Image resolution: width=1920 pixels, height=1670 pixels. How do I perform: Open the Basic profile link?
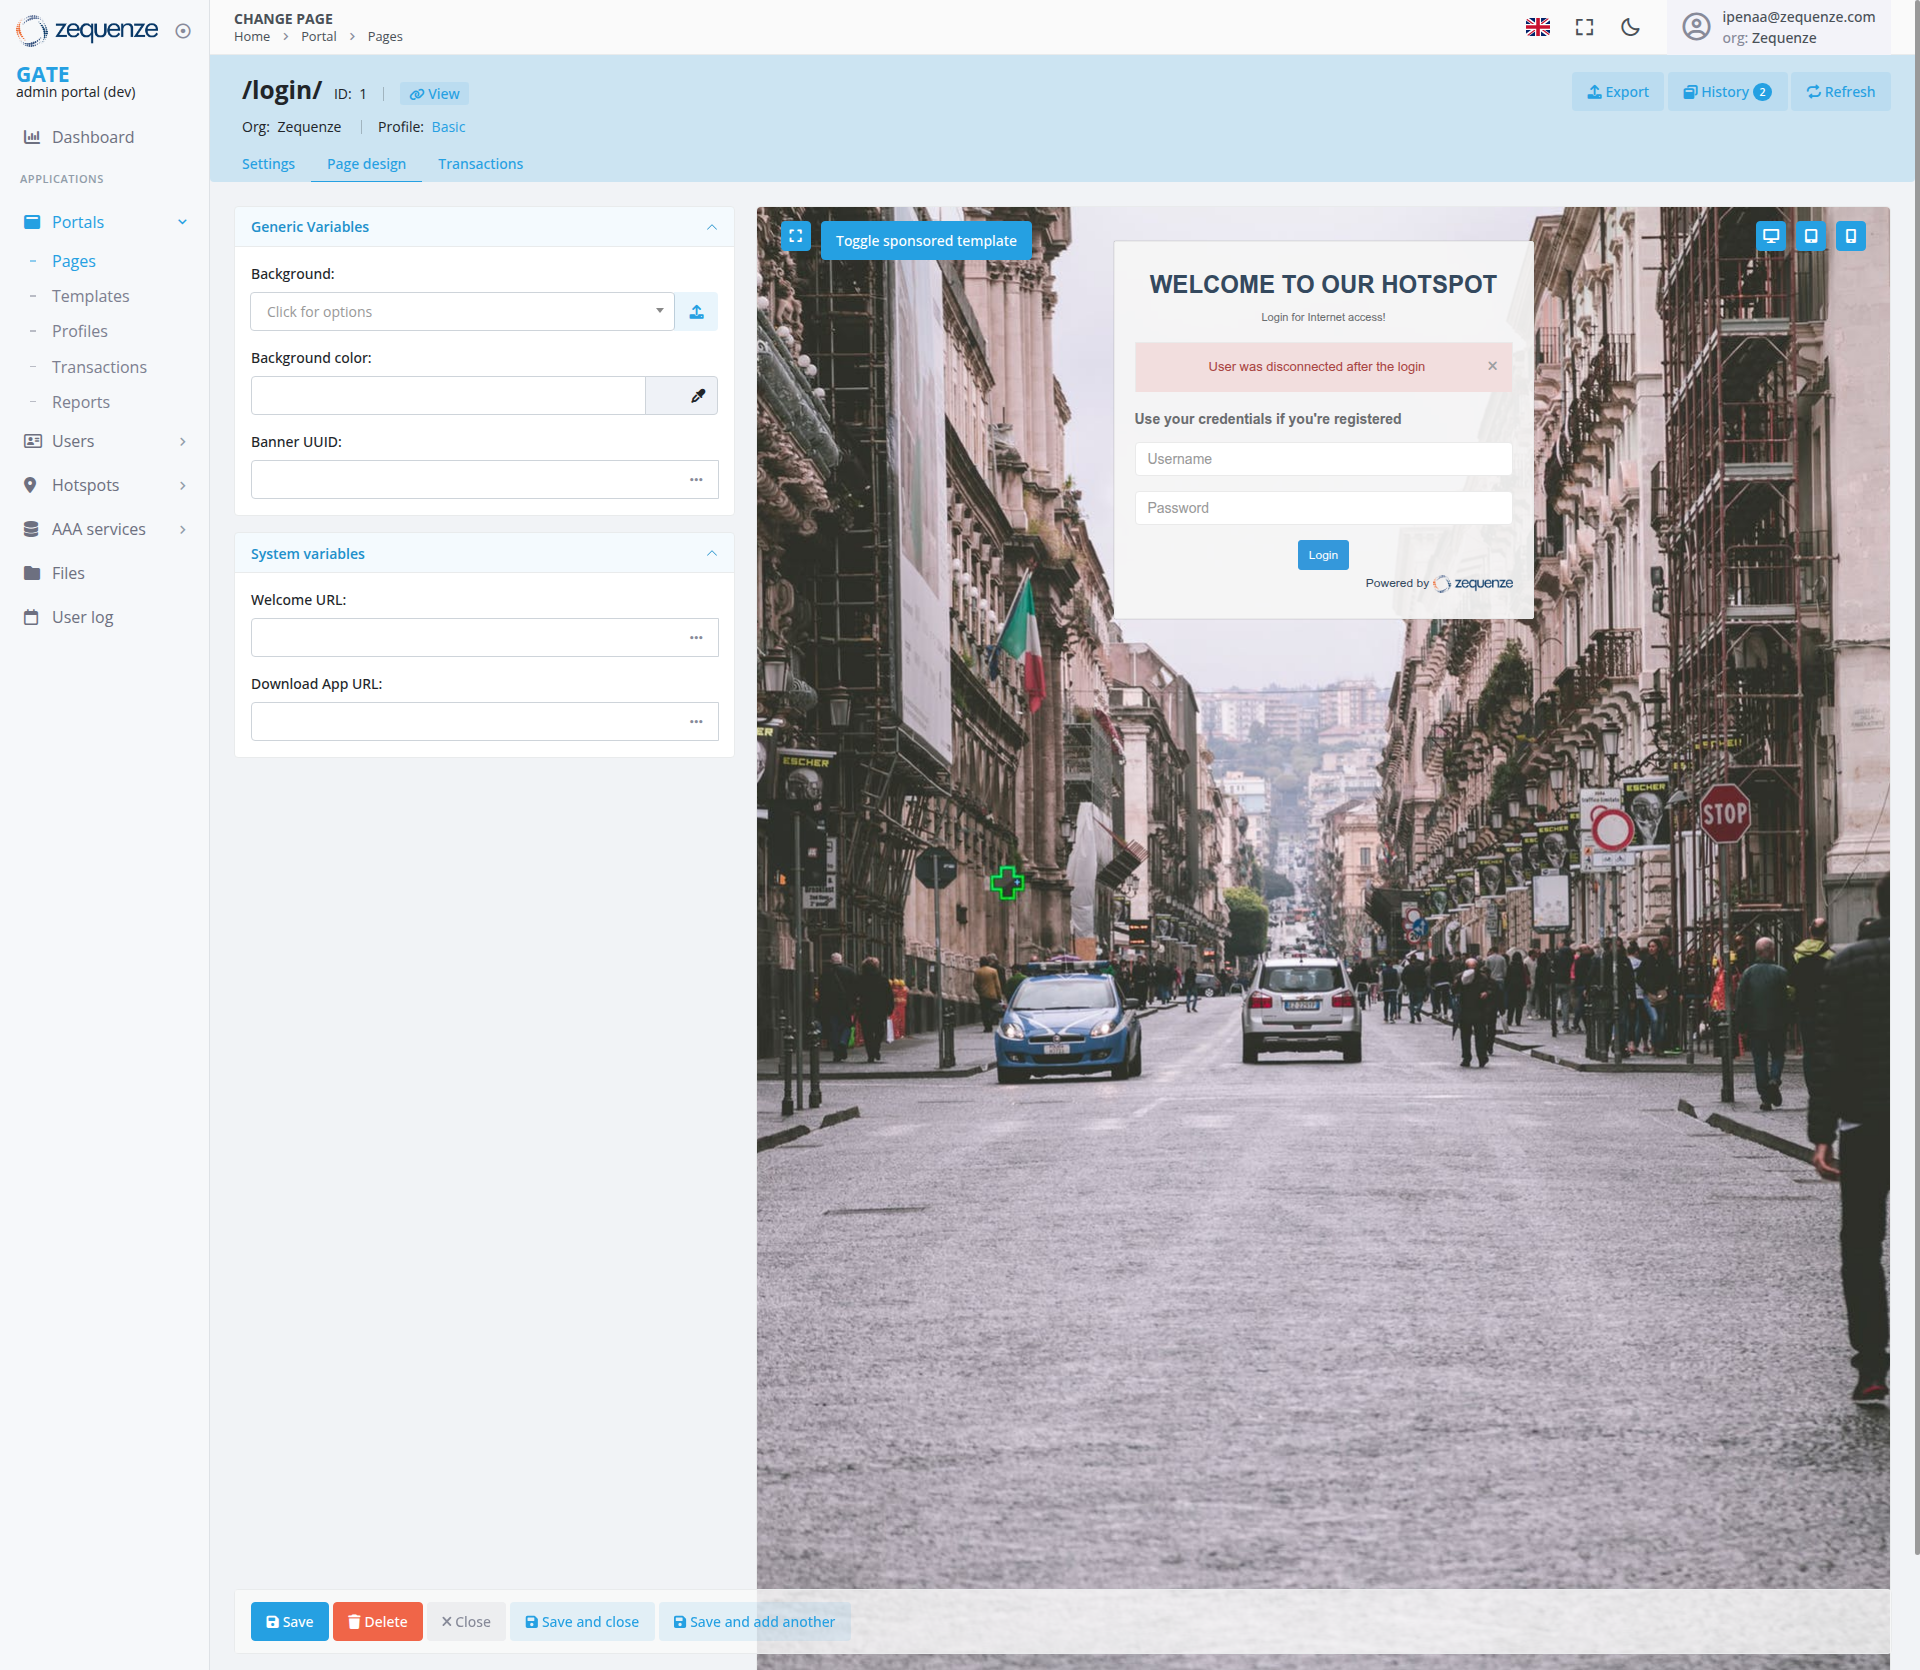(448, 127)
